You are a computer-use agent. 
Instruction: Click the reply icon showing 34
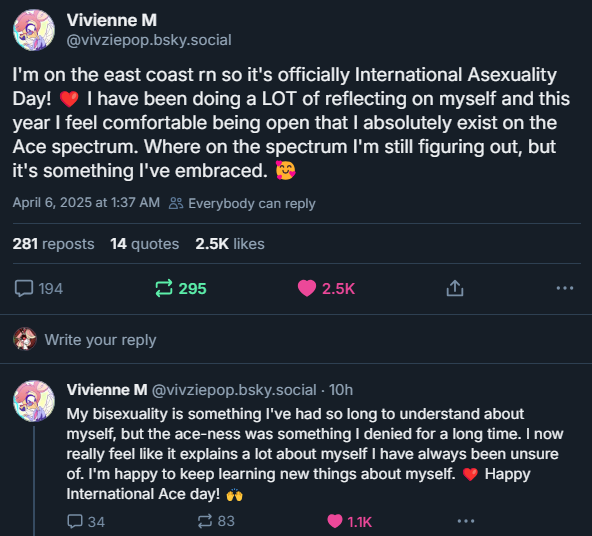tap(86, 522)
